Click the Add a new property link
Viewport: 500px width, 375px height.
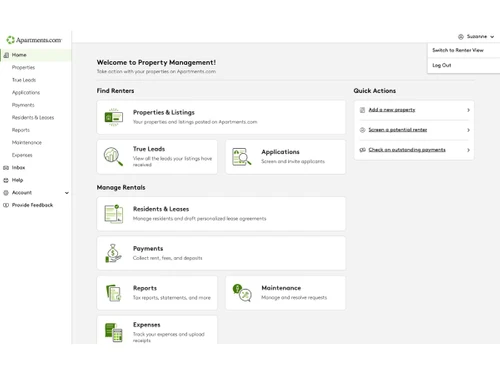[x=392, y=110]
